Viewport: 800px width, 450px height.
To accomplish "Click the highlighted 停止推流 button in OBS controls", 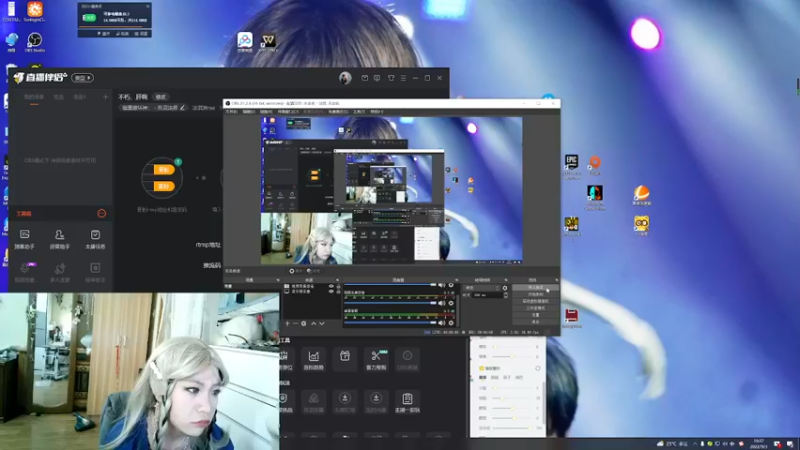I will [x=535, y=288].
